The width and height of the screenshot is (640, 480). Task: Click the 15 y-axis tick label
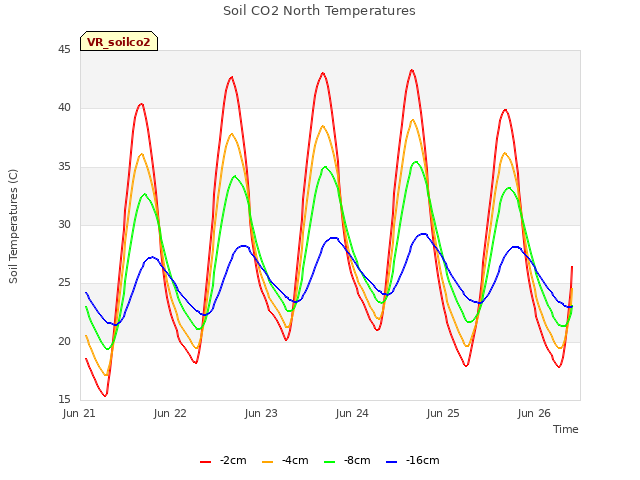click(x=64, y=399)
